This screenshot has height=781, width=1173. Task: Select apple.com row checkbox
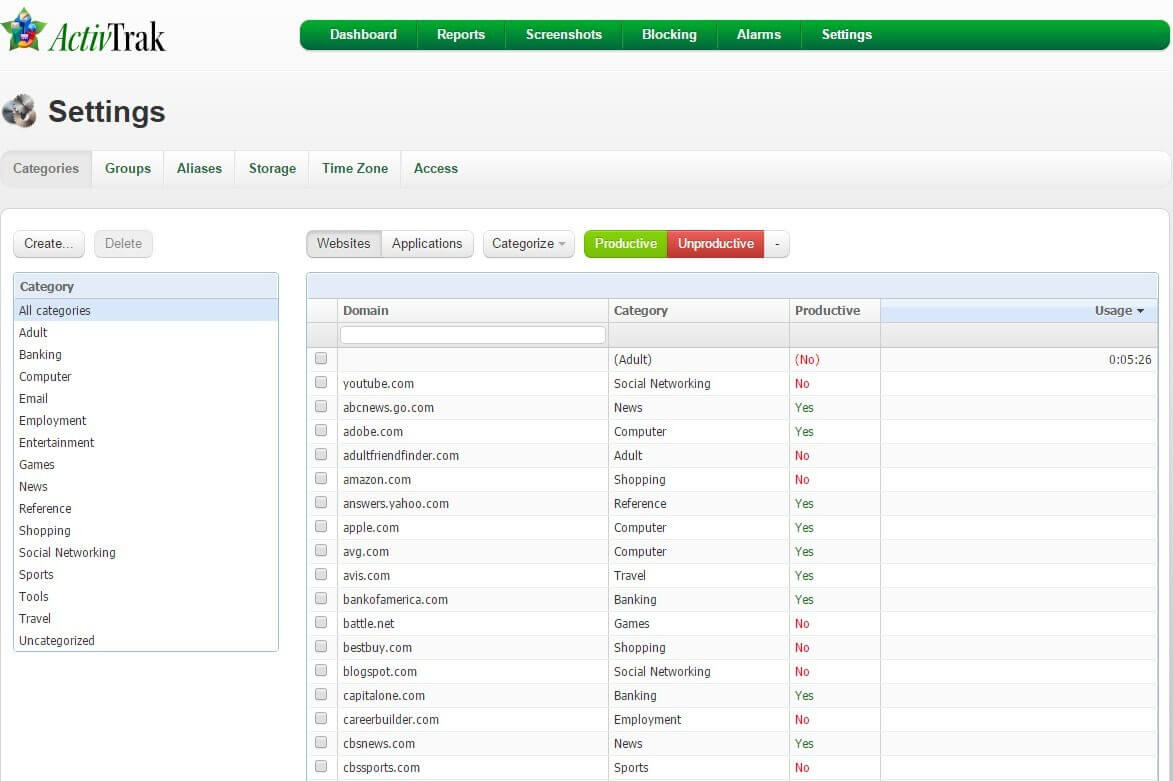321,526
